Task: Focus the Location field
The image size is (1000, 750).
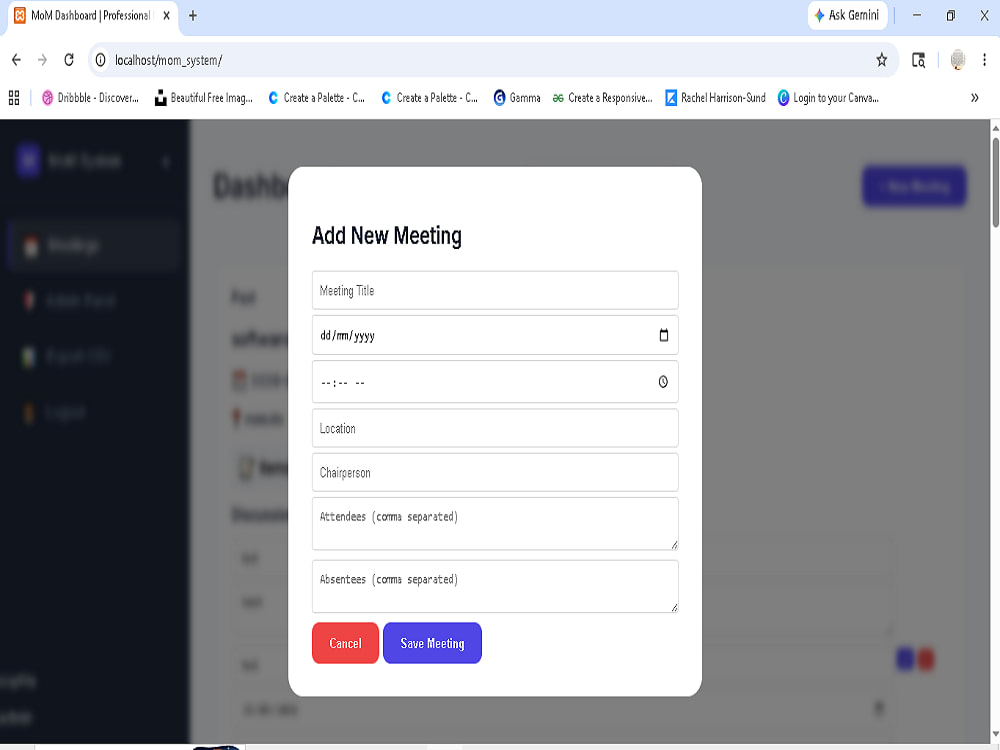Action: [x=495, y=428]
